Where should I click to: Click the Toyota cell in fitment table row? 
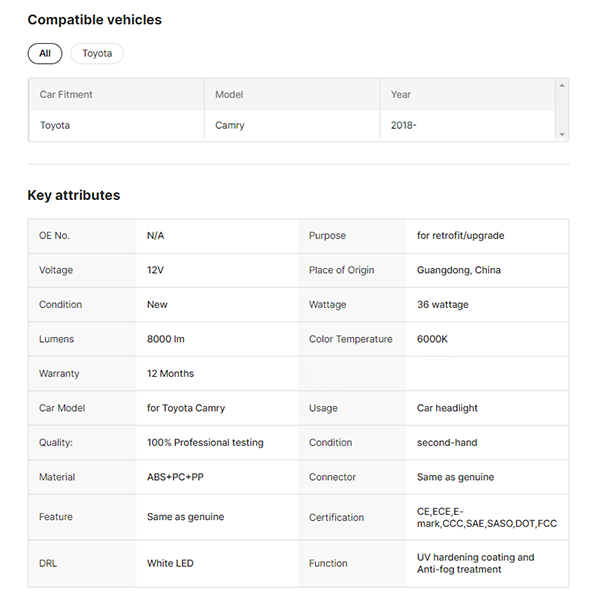tap(55, 126)
